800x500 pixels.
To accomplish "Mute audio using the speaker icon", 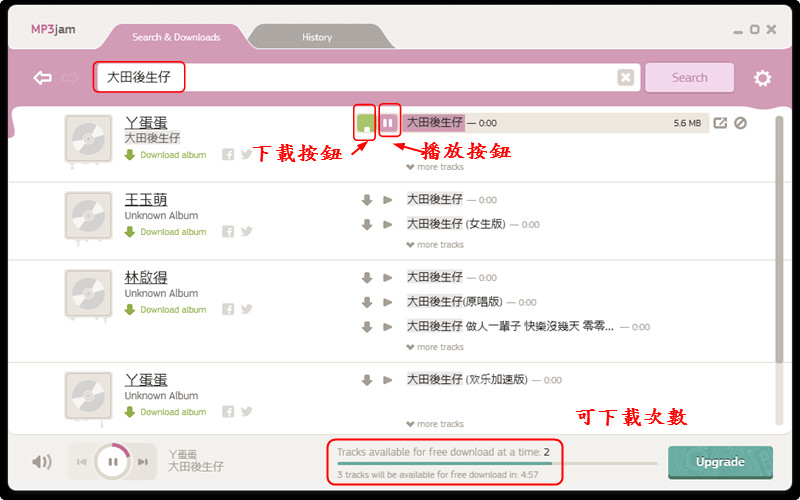I will point(42,462).
